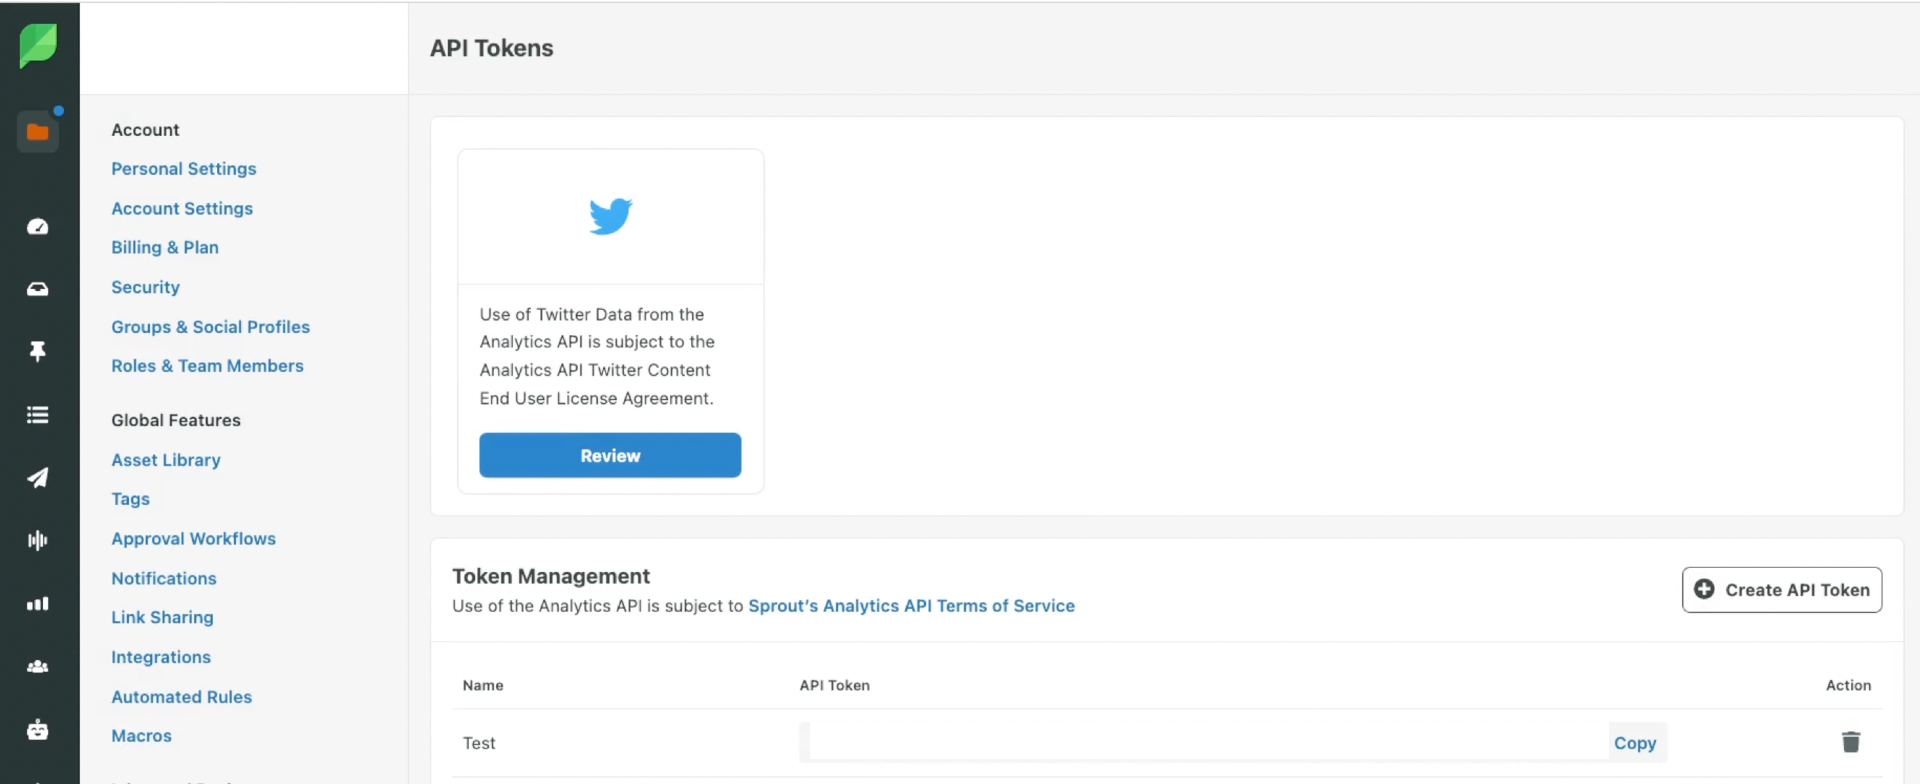Open Link Sharing settings

[x=163, y=618]
